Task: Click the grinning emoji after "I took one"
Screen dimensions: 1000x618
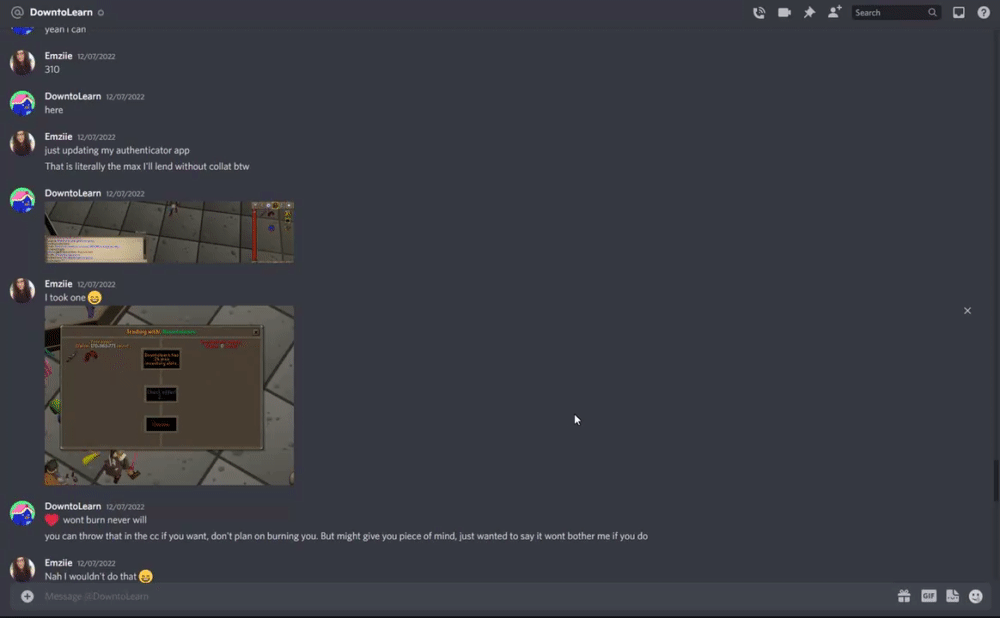Action: pos(94,298)
